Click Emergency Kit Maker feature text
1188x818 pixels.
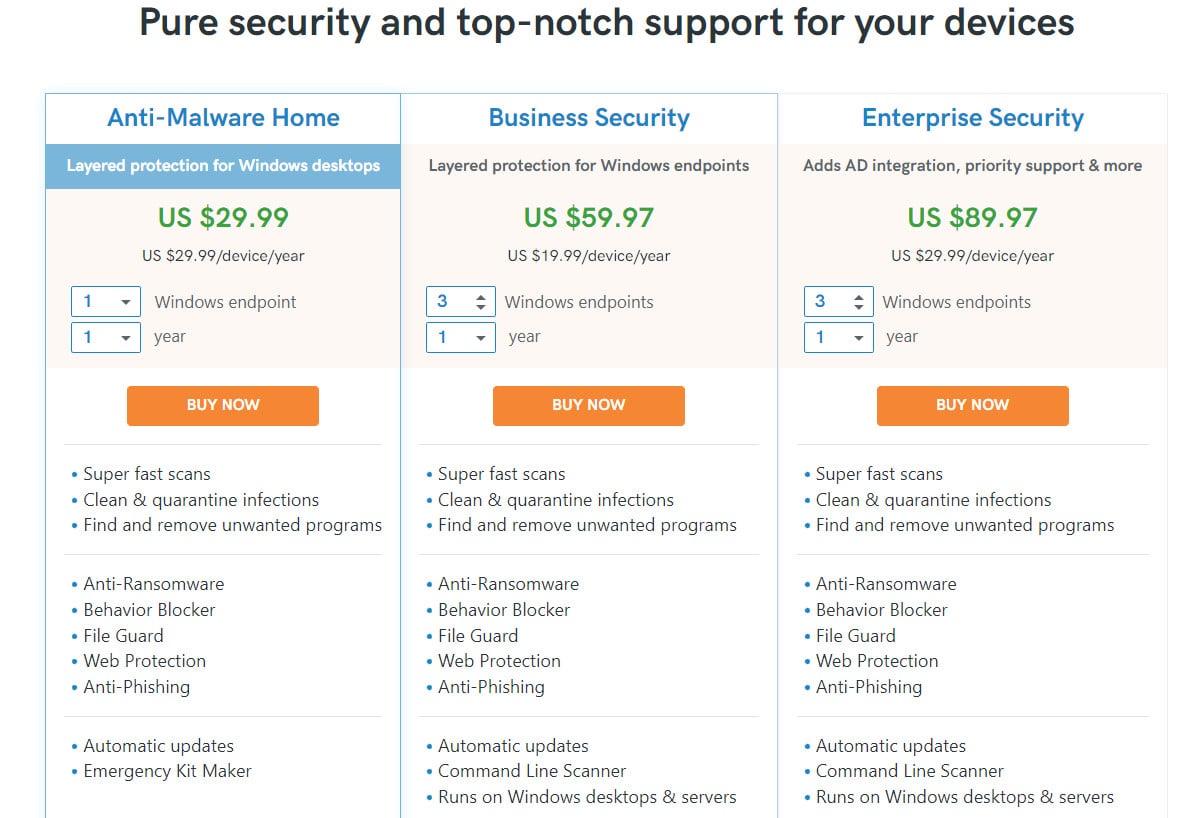pos(167,771)
